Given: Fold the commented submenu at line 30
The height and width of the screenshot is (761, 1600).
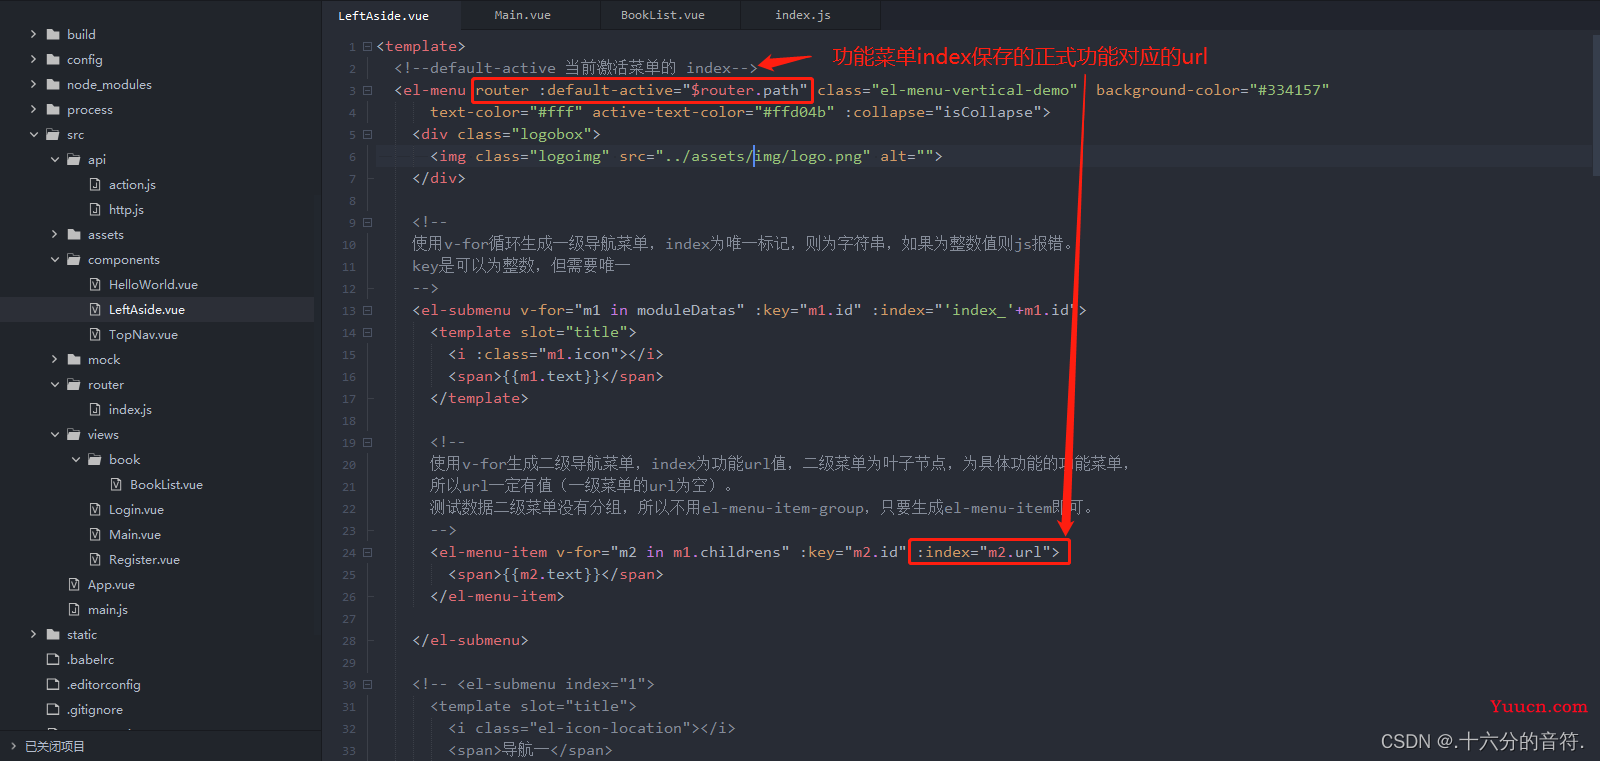Looking at the screenshot, I should click(x=367, y=684).
